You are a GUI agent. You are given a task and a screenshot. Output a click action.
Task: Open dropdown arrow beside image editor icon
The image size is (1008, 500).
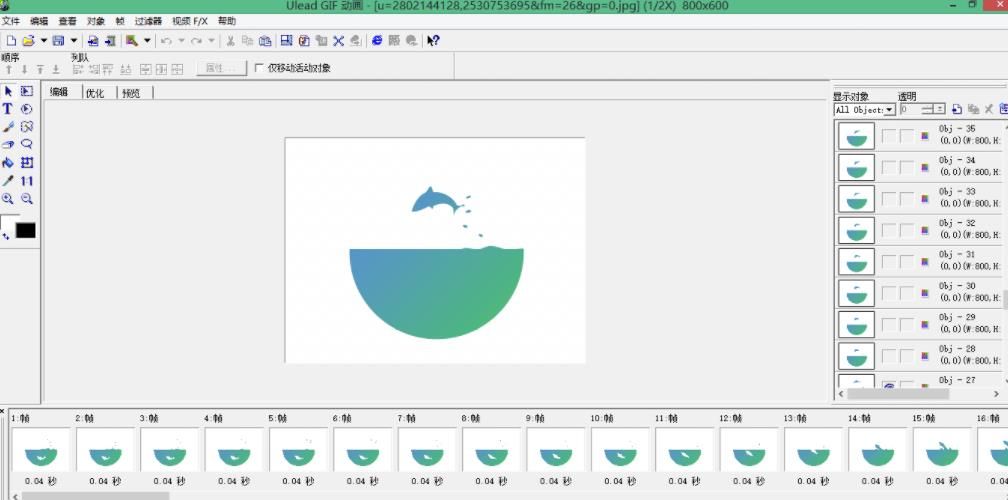147,40
